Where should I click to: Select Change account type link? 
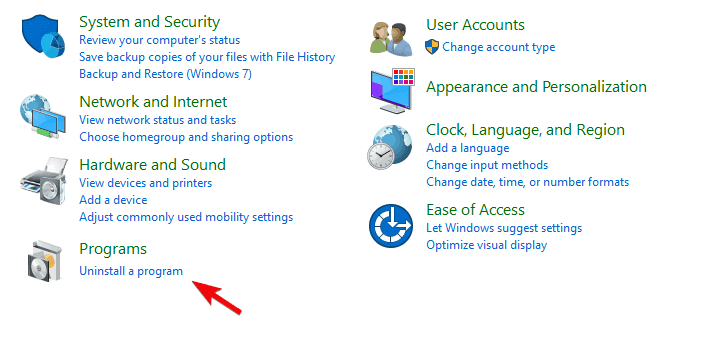click(x=499, y=47)
